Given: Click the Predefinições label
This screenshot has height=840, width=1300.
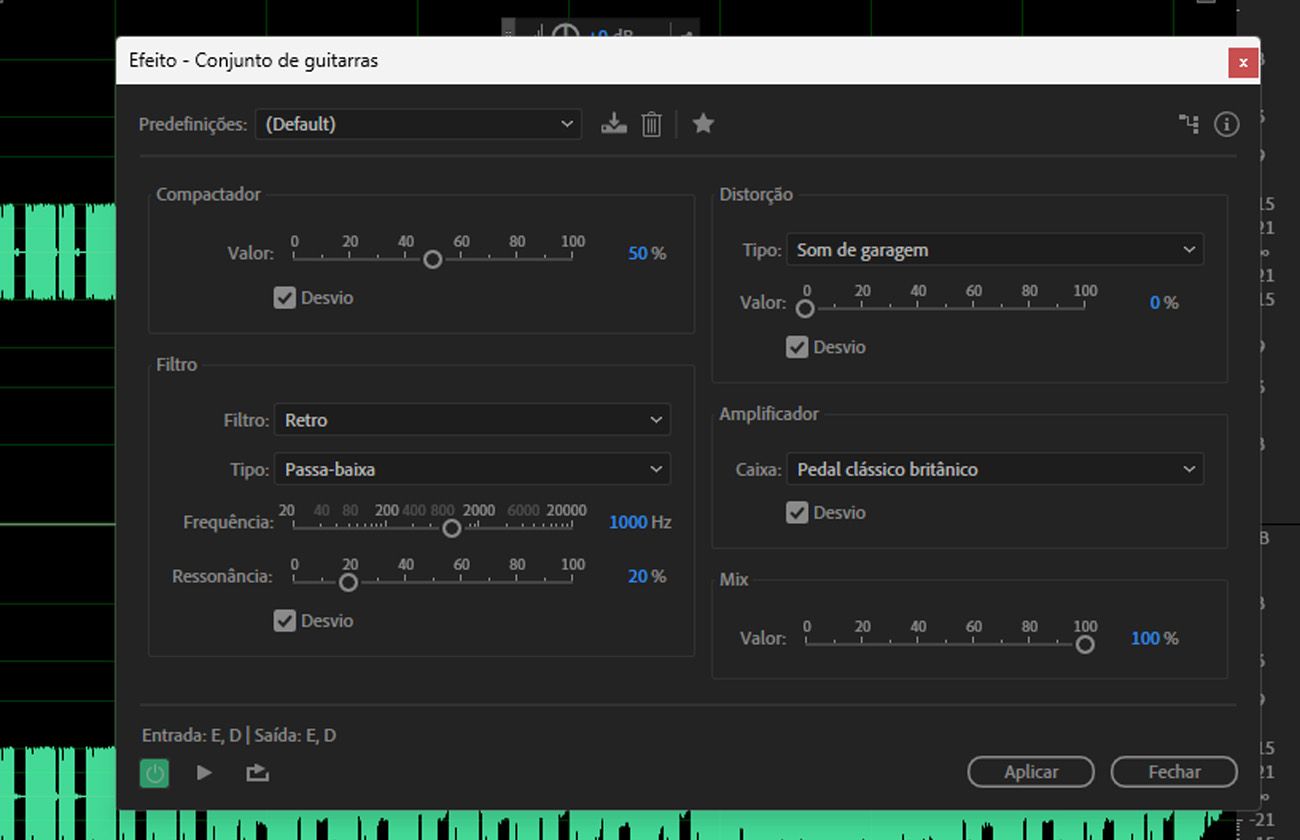Looking at the screenshot, I should point(193,124).
